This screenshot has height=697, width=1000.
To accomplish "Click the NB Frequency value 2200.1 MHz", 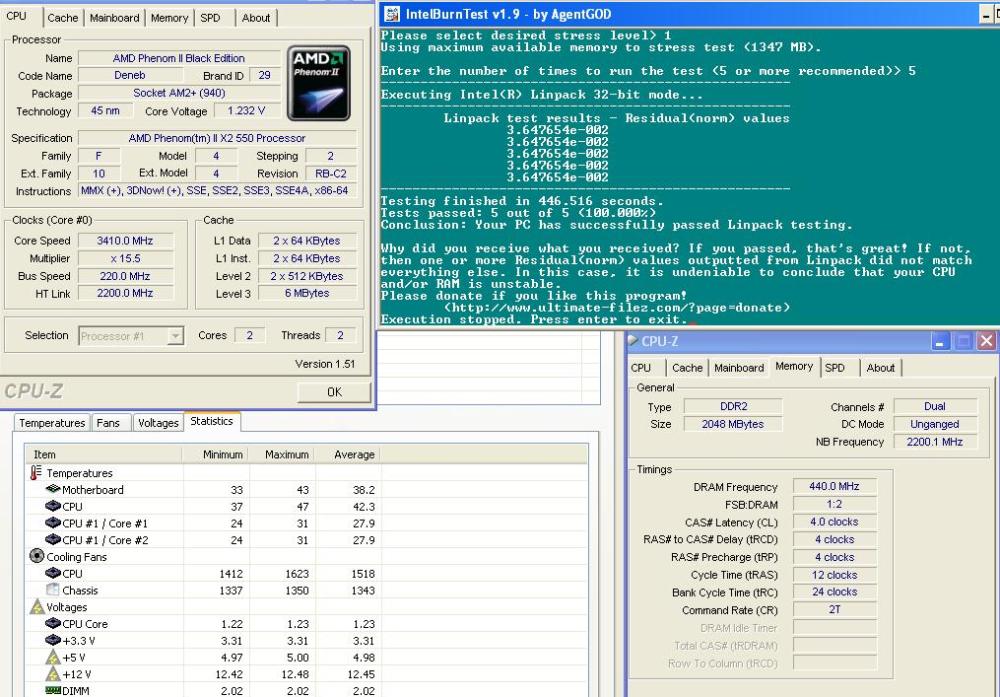I will point(935,441).
